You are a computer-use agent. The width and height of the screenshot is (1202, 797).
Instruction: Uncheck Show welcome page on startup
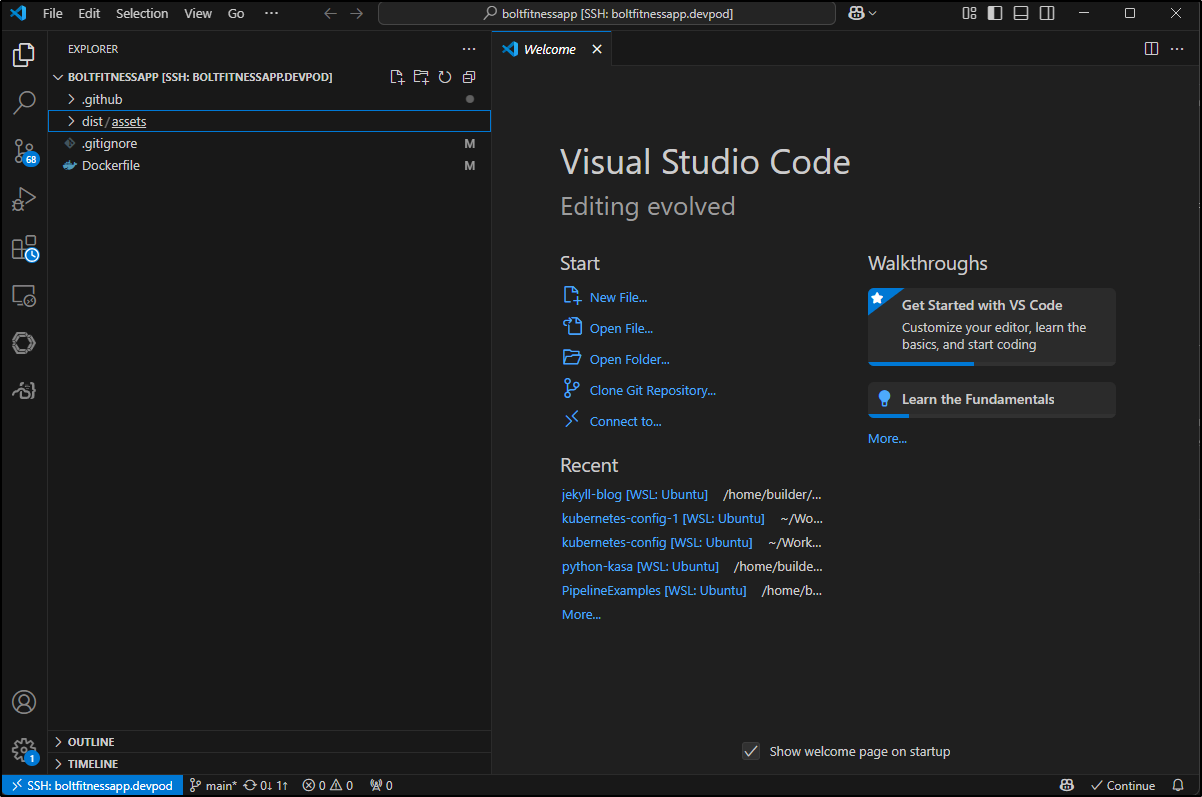click(x=751, y=751)
